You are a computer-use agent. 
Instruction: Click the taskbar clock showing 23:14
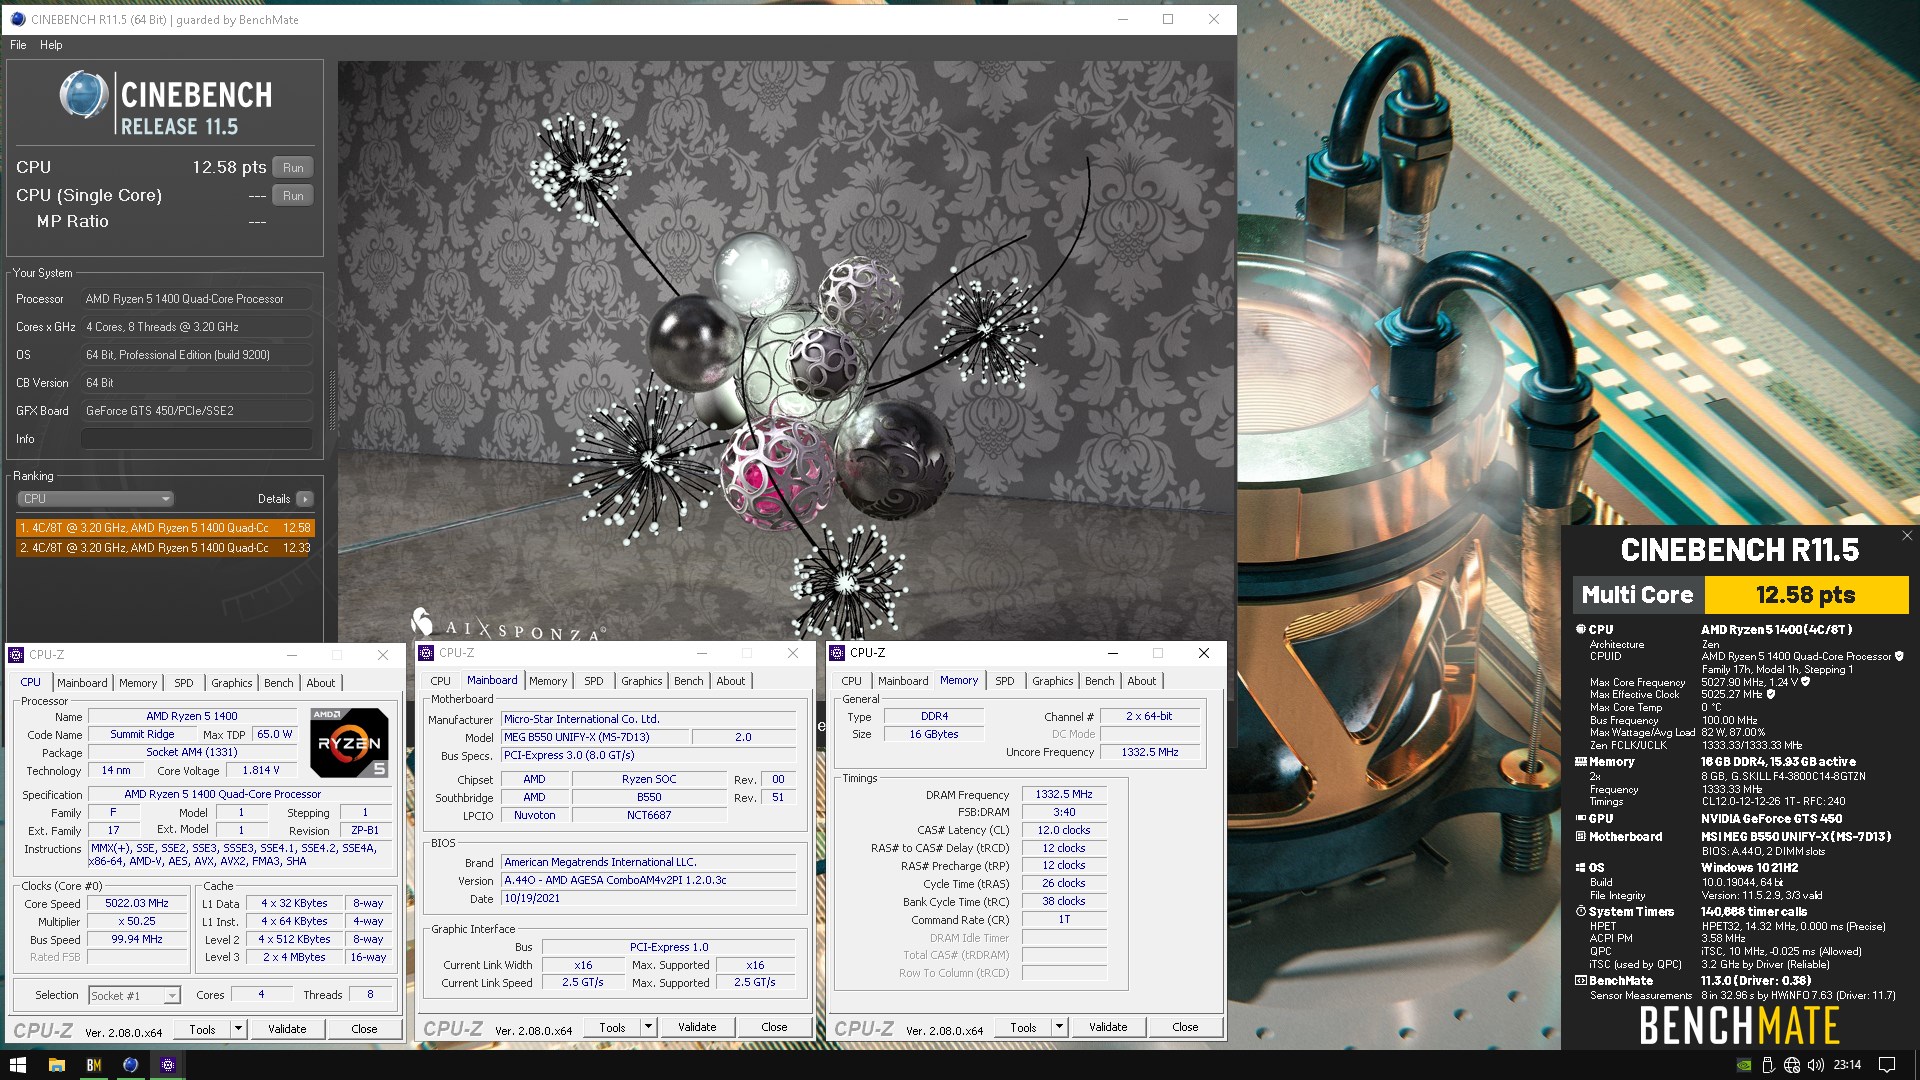point(1848,1065)
